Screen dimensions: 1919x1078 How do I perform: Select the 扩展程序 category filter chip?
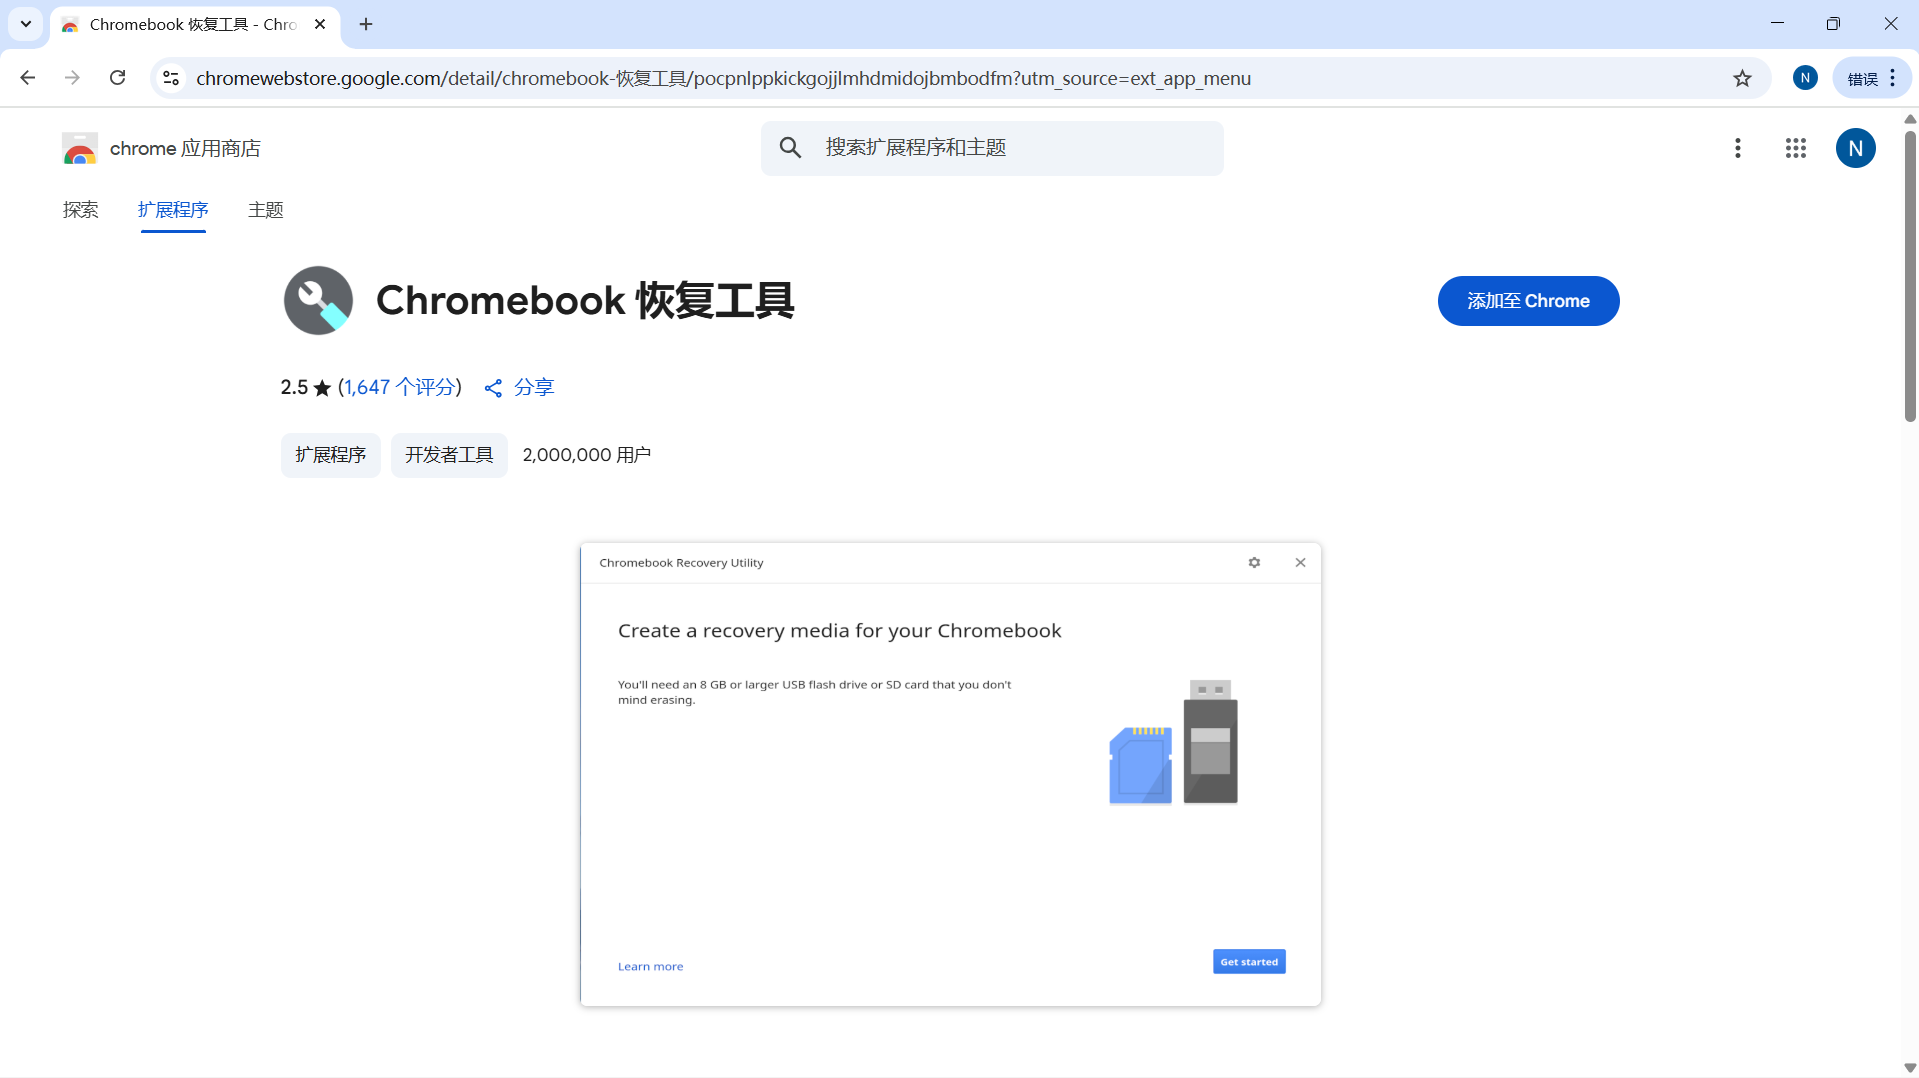(x=330, y=454)
